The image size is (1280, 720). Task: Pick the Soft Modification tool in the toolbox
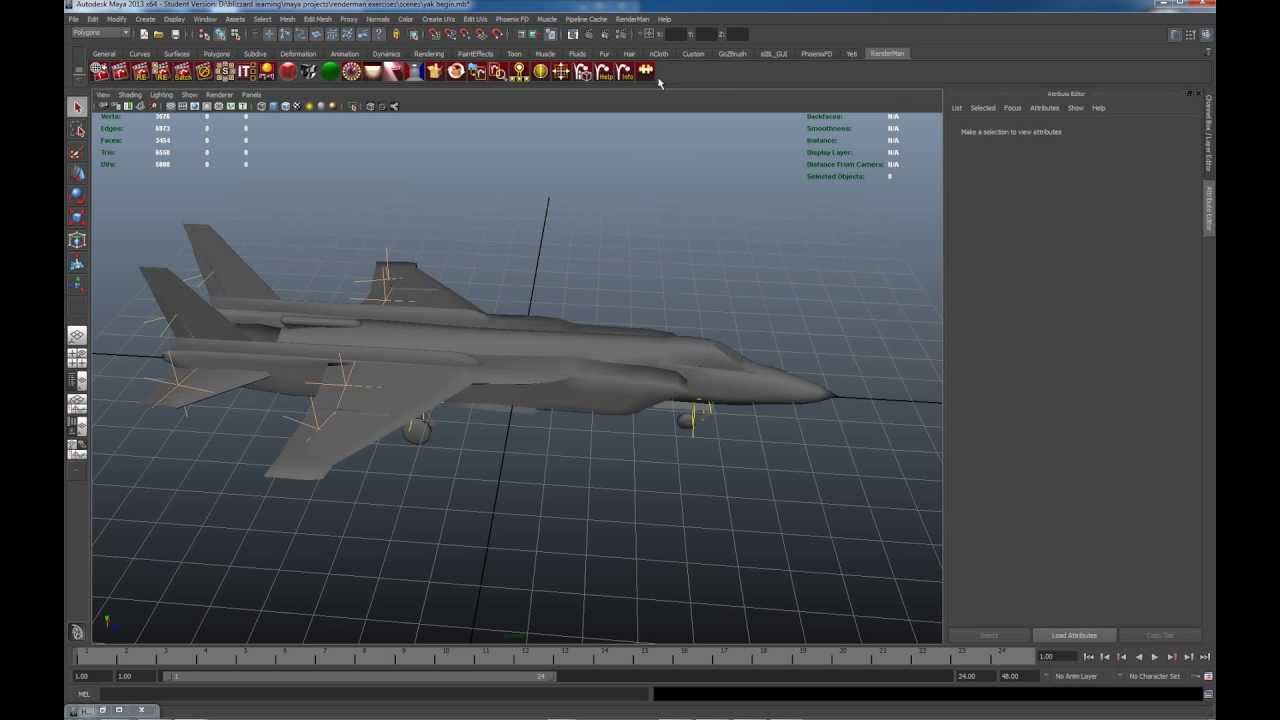tap(77, 264)
